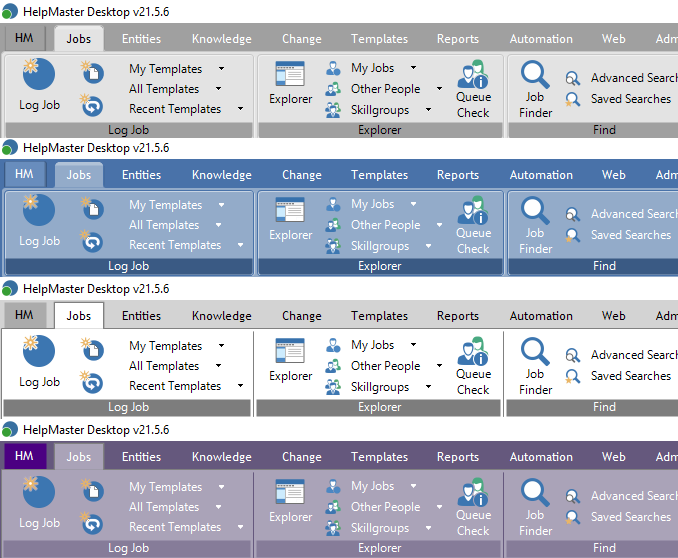
Task: Click Advanced Search icon in white ribbon
Action: click(572, 356)
